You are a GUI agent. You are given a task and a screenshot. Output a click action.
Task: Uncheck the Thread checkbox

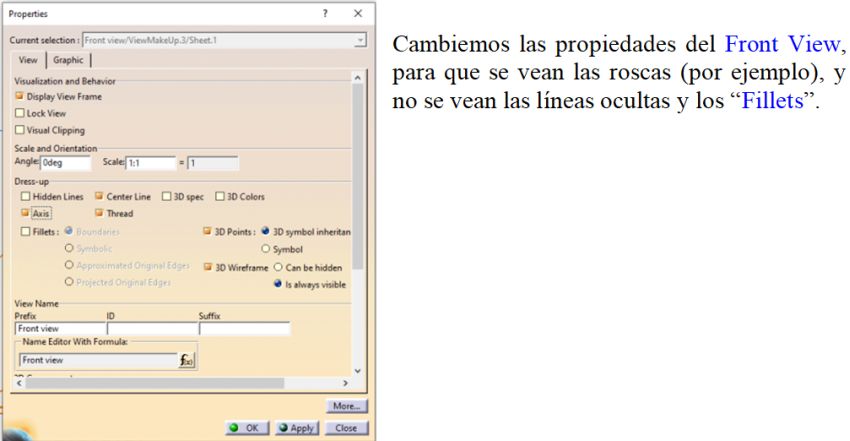tap(99, 213)
